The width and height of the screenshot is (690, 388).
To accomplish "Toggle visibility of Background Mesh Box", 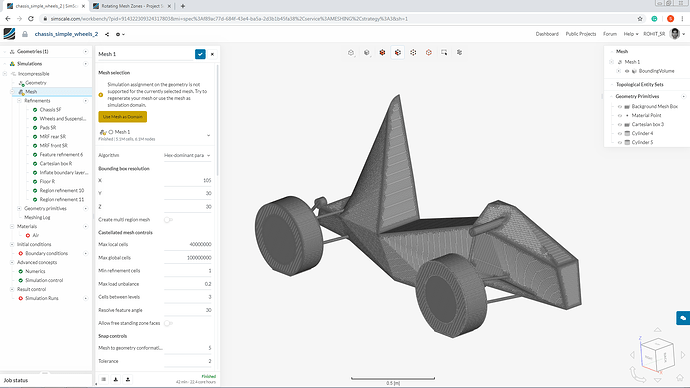I will [x=620, y=106].
